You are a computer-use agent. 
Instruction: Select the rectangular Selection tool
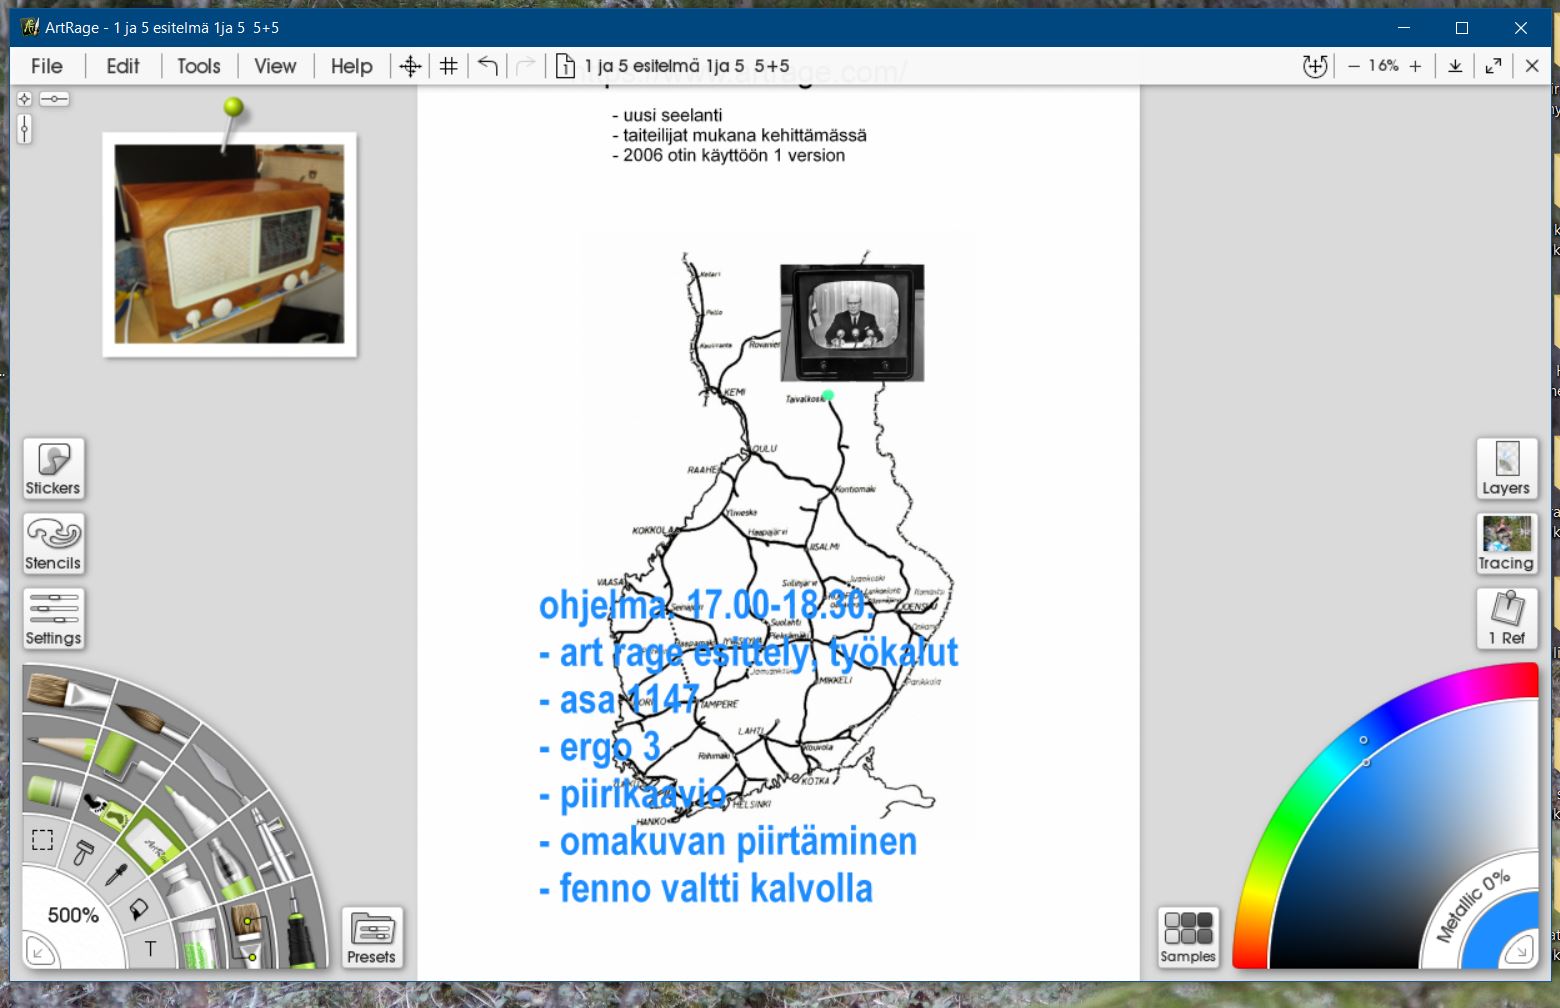click(x=42, y=839)
